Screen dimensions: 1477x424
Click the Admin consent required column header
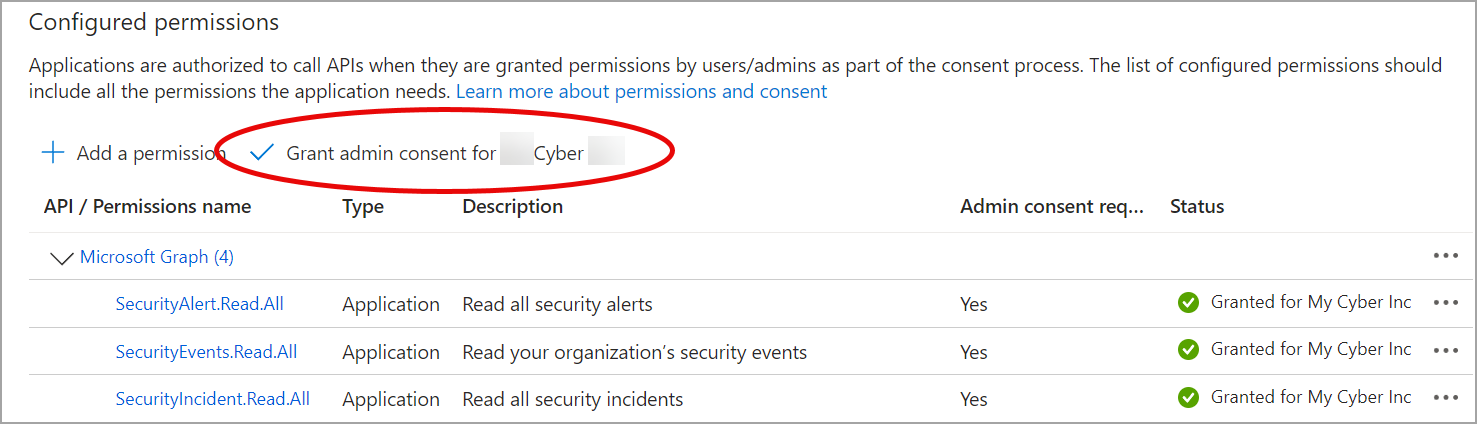pyautogui.click(x=1051, y=207)
